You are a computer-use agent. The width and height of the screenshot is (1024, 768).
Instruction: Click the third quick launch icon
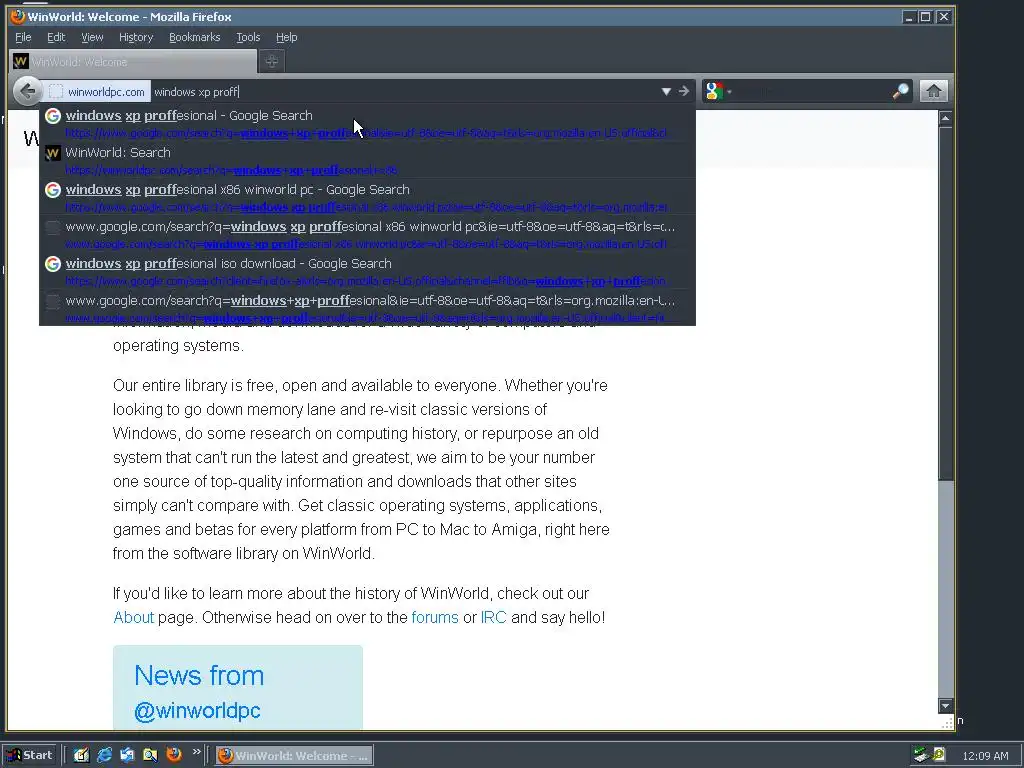coord(127,755)
